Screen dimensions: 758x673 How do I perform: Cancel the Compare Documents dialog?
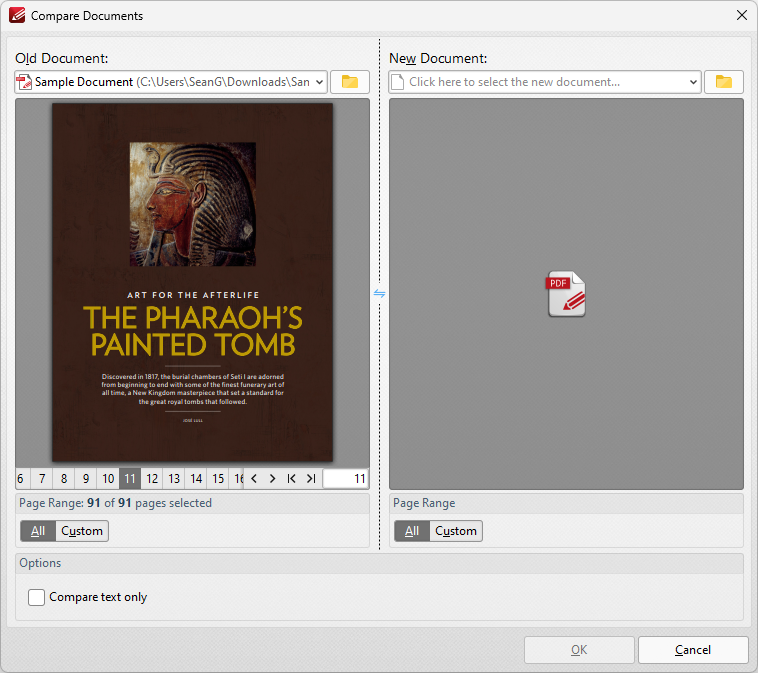point(693,650)
